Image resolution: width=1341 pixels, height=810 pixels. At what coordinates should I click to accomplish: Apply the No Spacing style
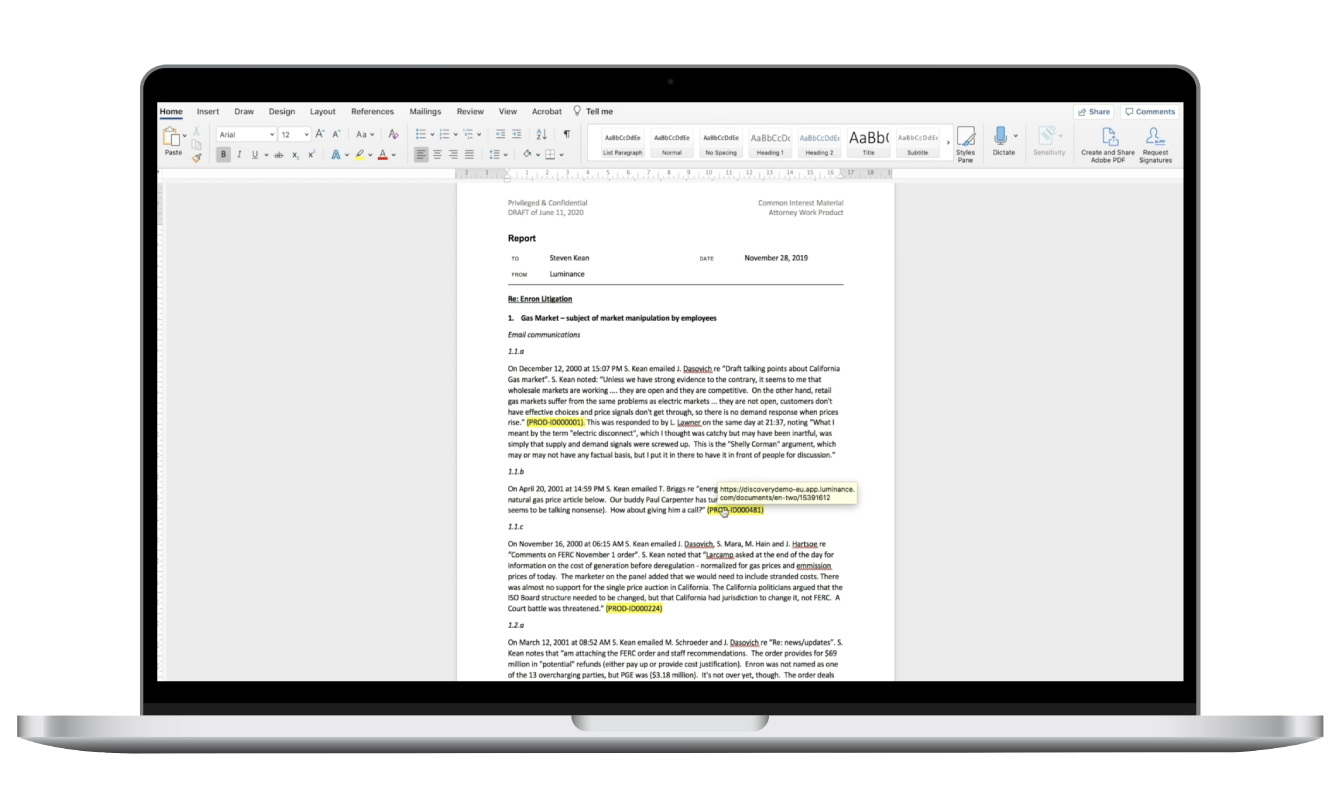[720, 144]
